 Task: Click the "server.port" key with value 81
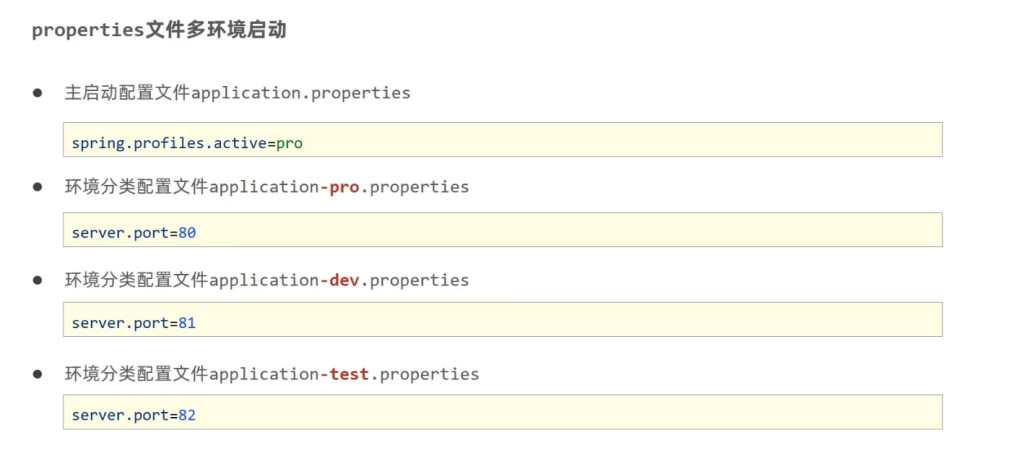pos(119,323)
